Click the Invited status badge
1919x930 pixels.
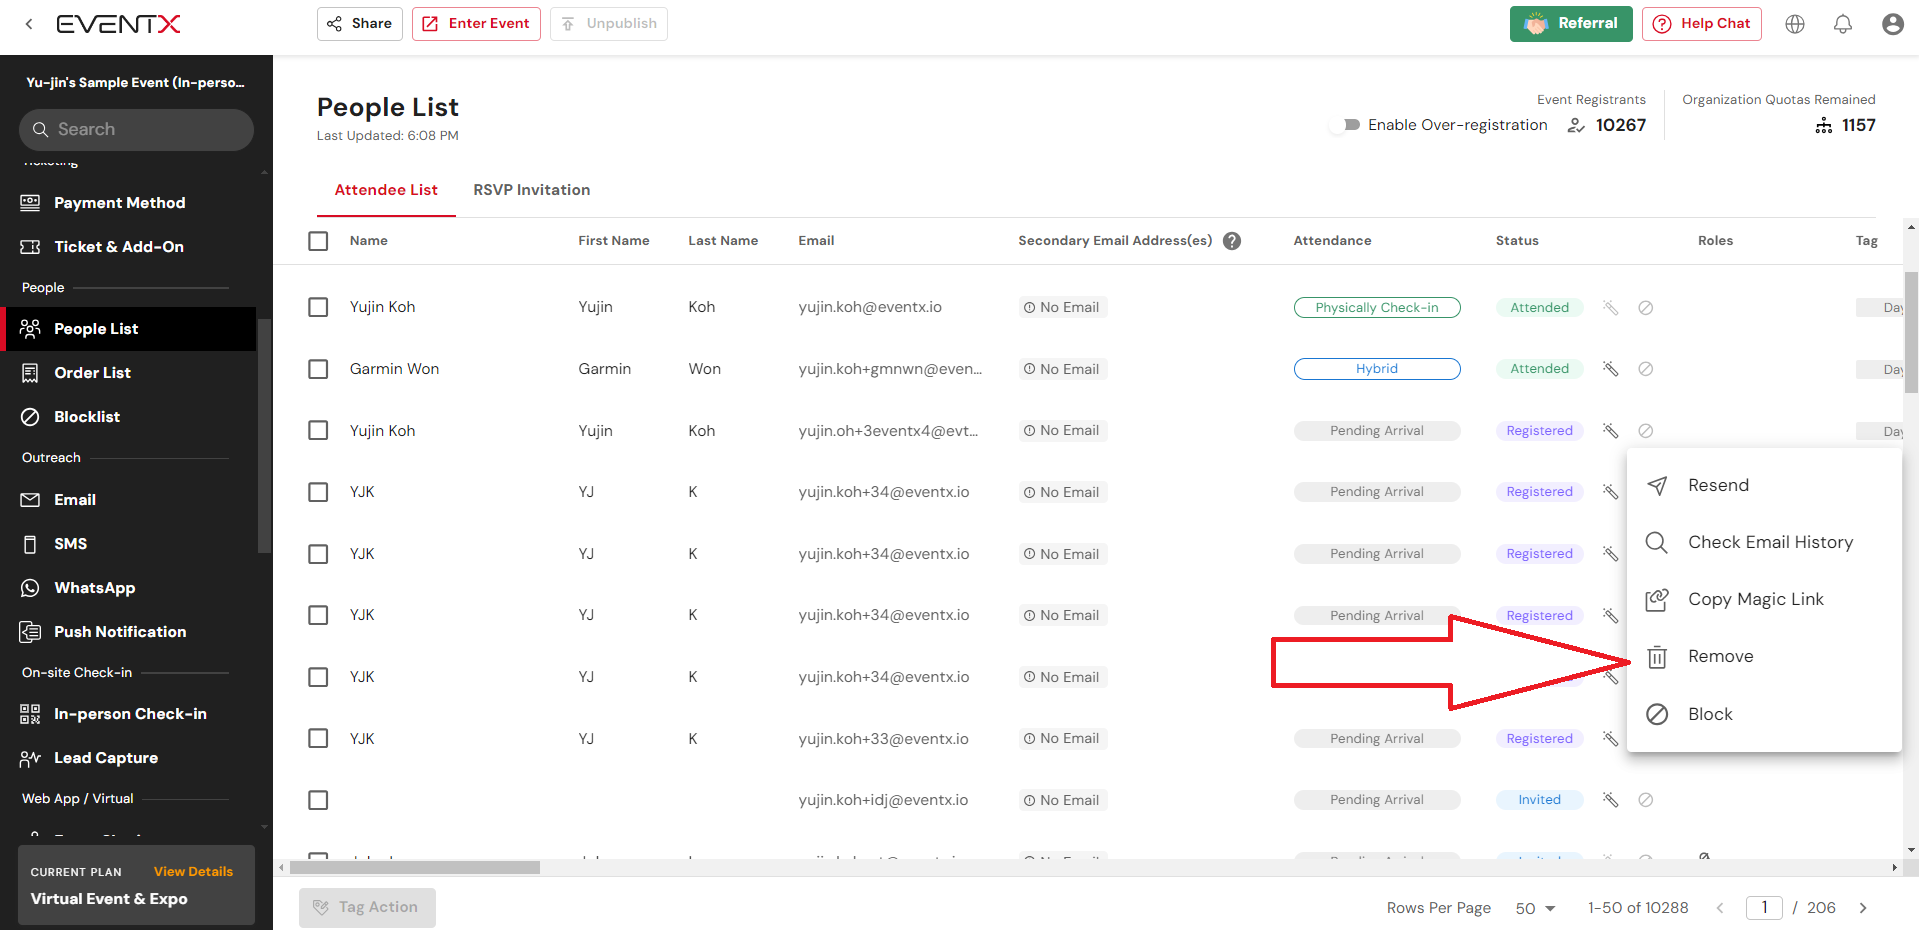click(1539, 800)
